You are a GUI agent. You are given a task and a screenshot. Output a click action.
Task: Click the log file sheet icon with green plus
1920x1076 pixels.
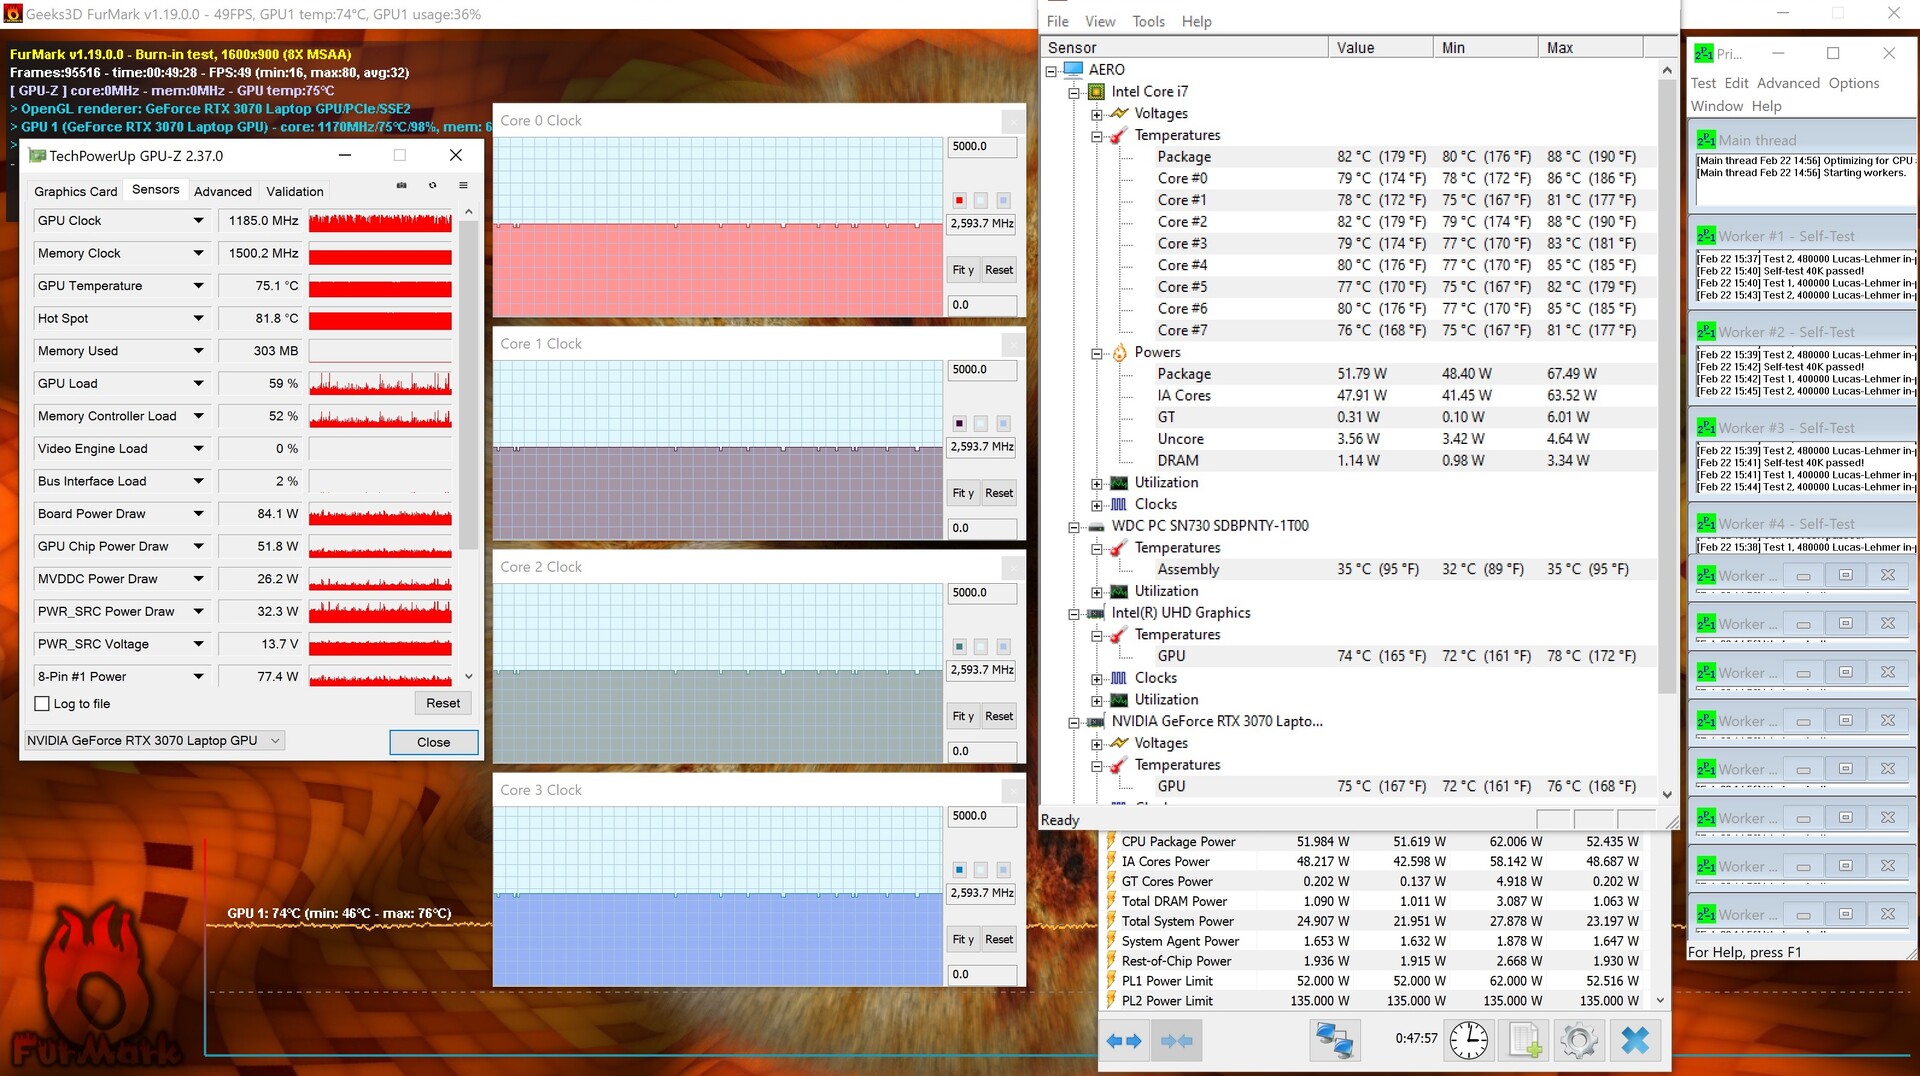click(1524, 1041)
